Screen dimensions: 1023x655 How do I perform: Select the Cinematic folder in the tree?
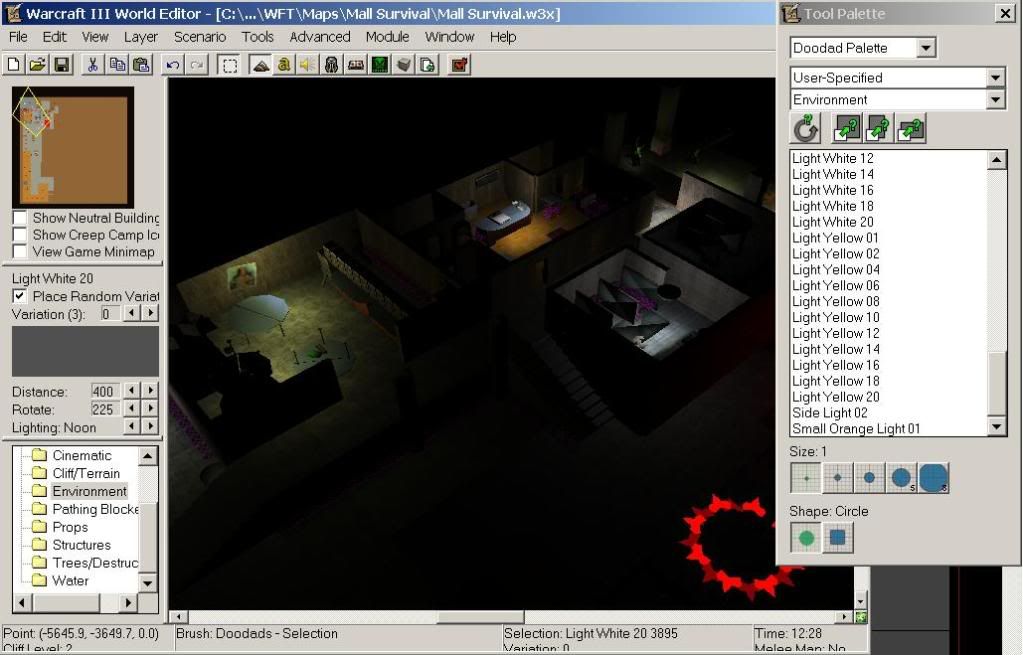[82, 455]
